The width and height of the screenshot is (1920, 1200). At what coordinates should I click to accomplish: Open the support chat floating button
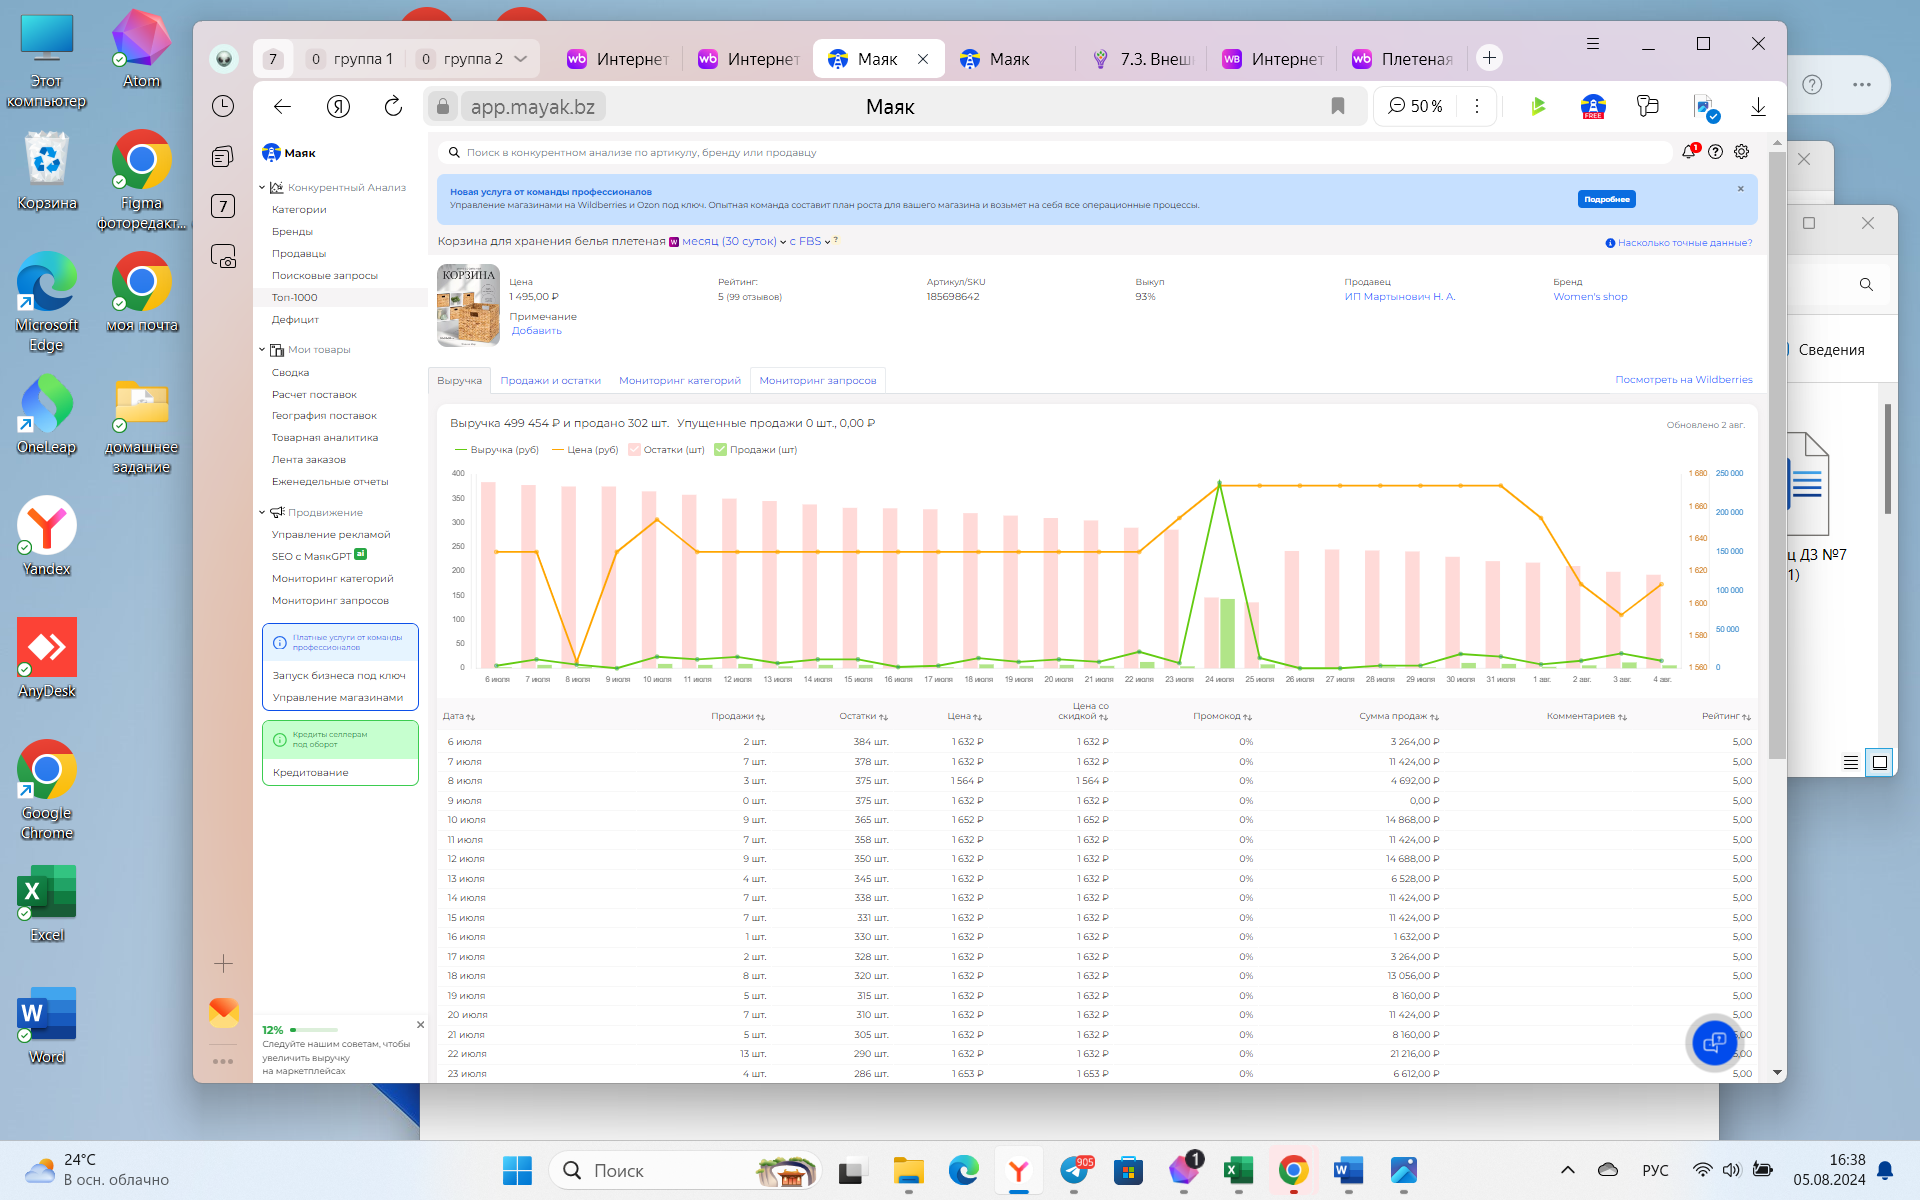click(x=1714, y=1042)
